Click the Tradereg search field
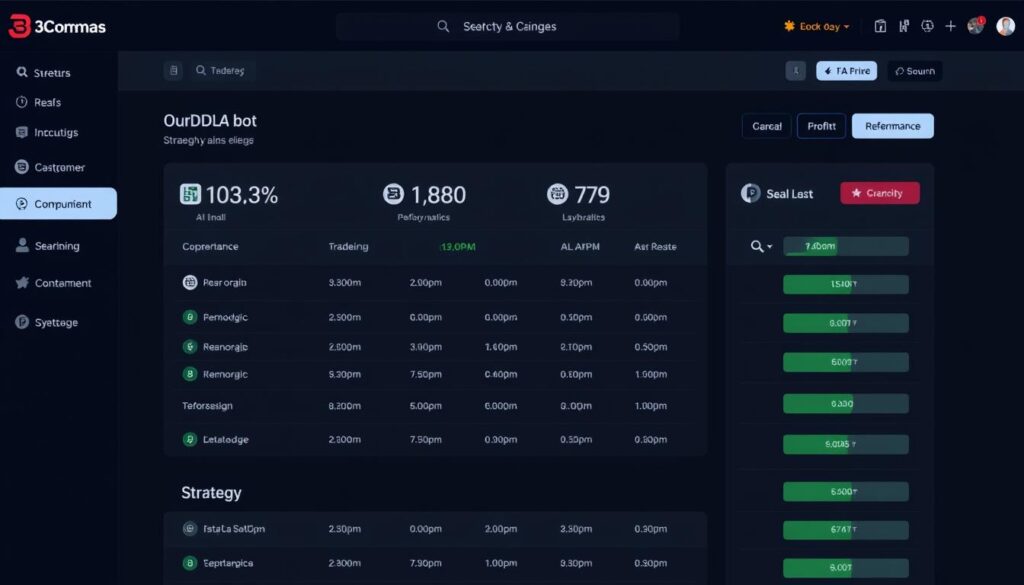This screenshot has height=585, width=1024. [221, 71]
